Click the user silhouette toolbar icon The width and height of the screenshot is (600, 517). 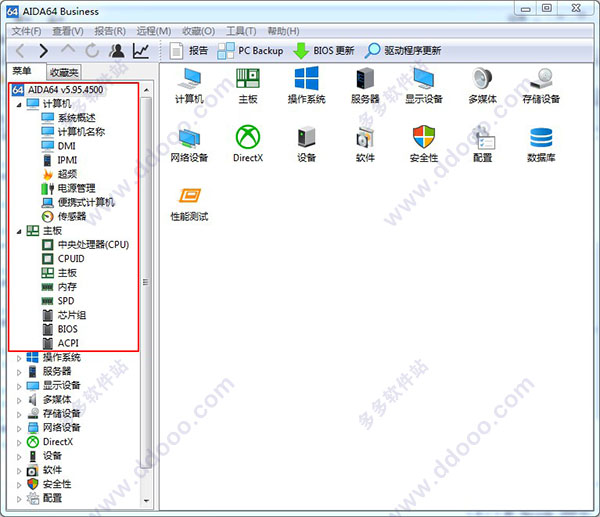pyautogui.click(x=117, y=51)
